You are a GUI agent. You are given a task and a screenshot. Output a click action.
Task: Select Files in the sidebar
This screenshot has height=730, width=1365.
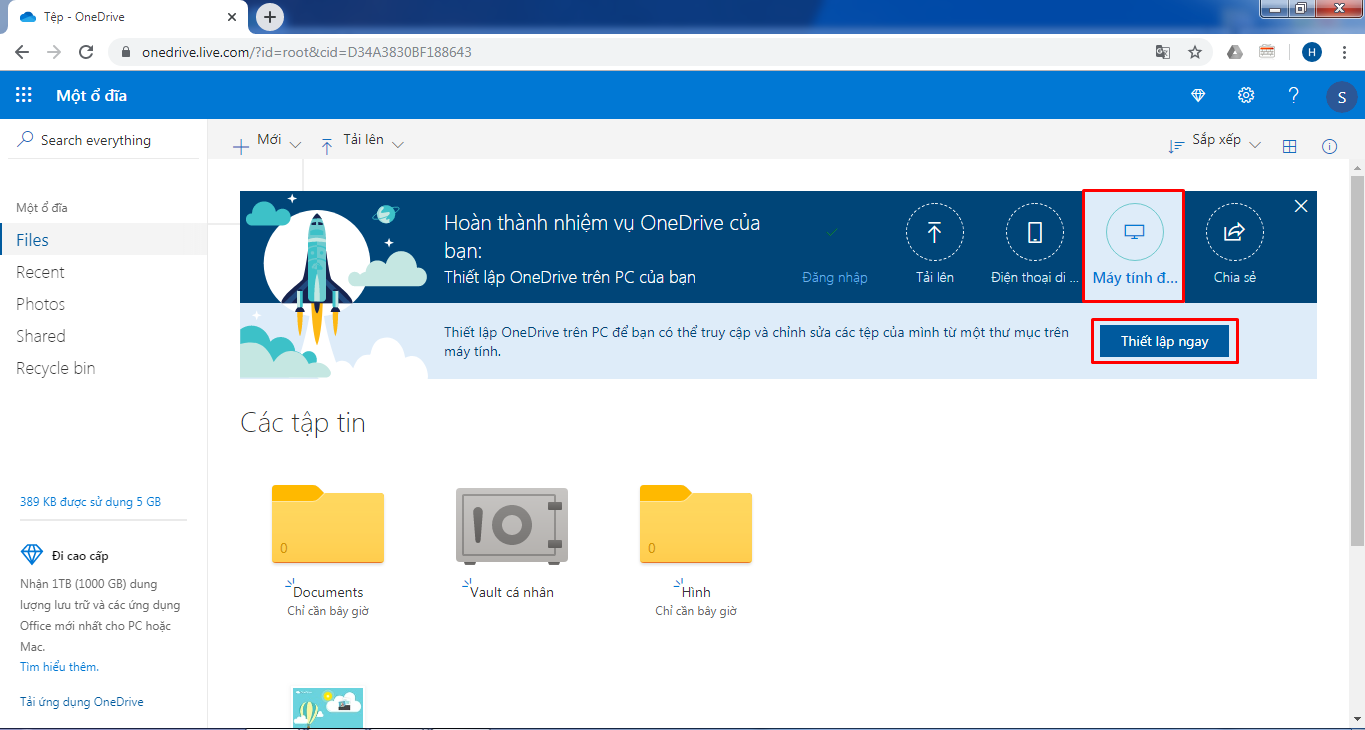[x=104, y=240]
